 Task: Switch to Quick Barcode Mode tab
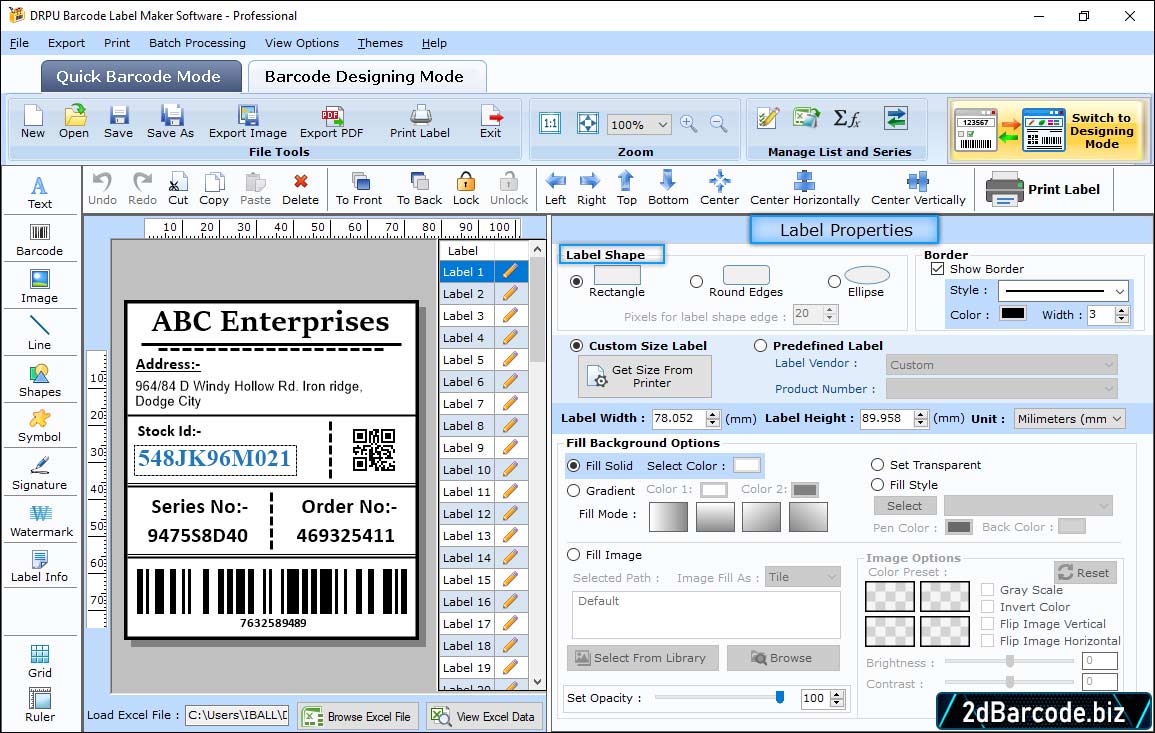click(x=141, y=77)
